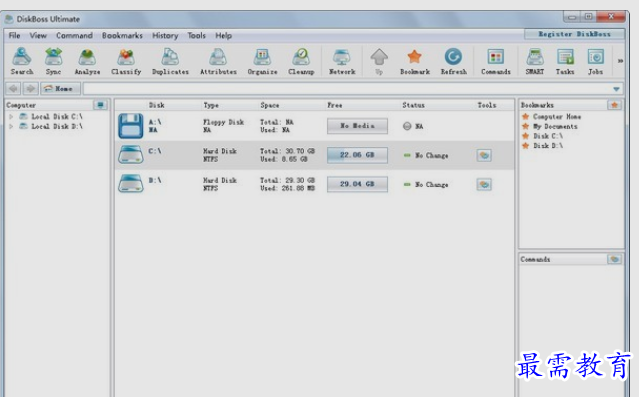The image size is (639, 397).
Task: Open the Disk C:\ bookmark
Action: [x=548, y=136]
